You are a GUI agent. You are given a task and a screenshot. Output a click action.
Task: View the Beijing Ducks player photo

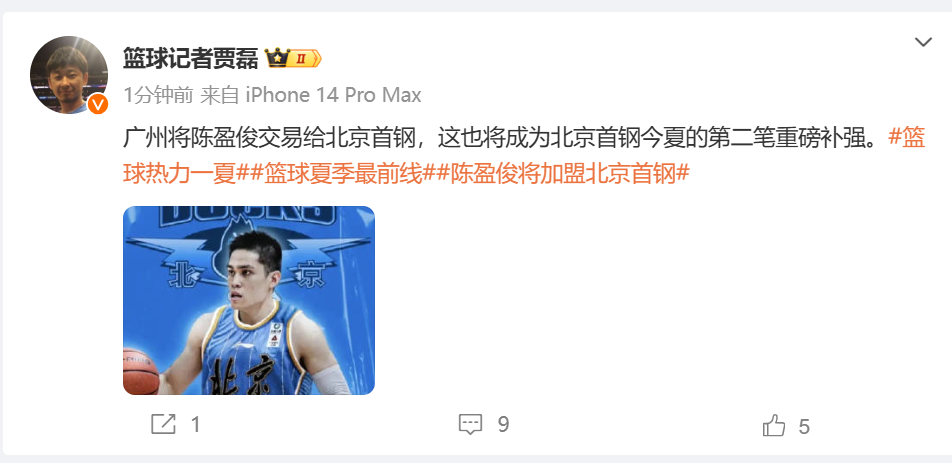tap(249, 301)
